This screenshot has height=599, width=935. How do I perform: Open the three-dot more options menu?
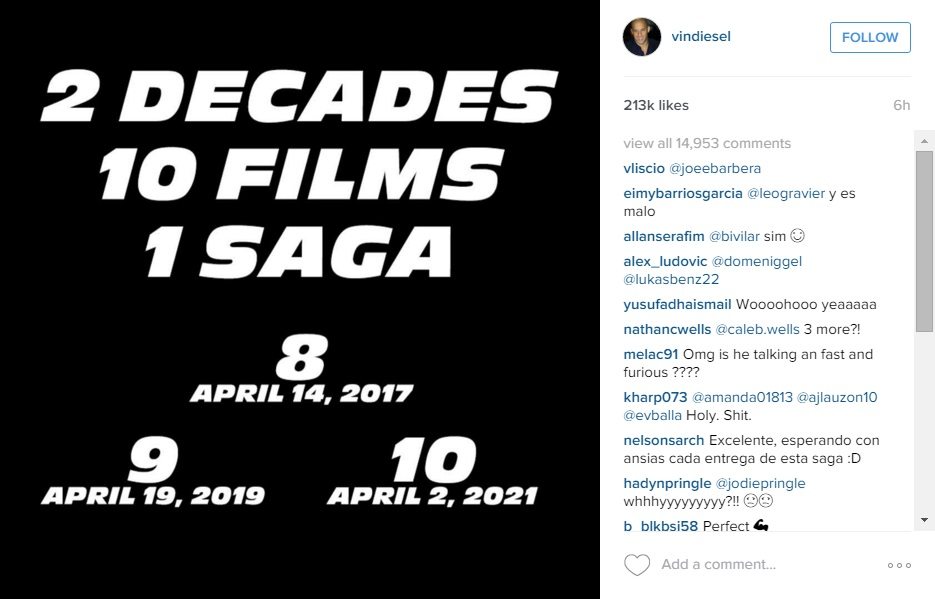pyautogui.click(x=899, y=565)
